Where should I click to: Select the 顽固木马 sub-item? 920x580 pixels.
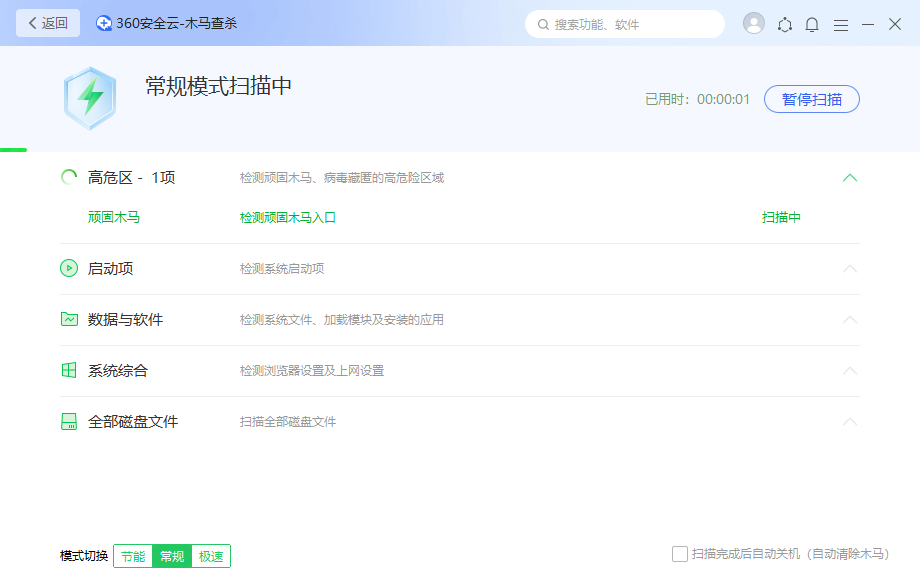[x=114, y=218]
